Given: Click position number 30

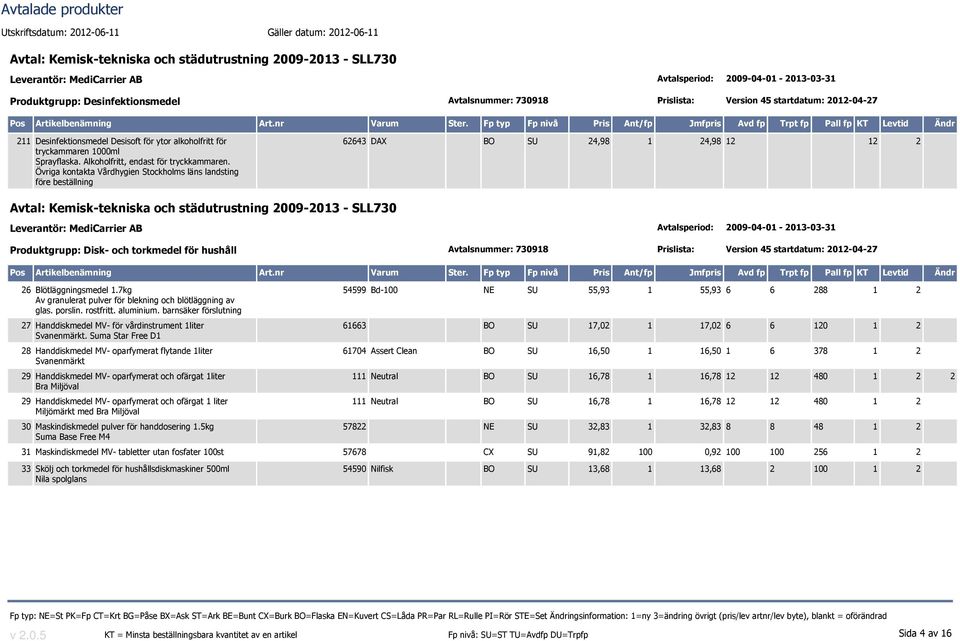Looking at the screenshot, I should 26,427.
